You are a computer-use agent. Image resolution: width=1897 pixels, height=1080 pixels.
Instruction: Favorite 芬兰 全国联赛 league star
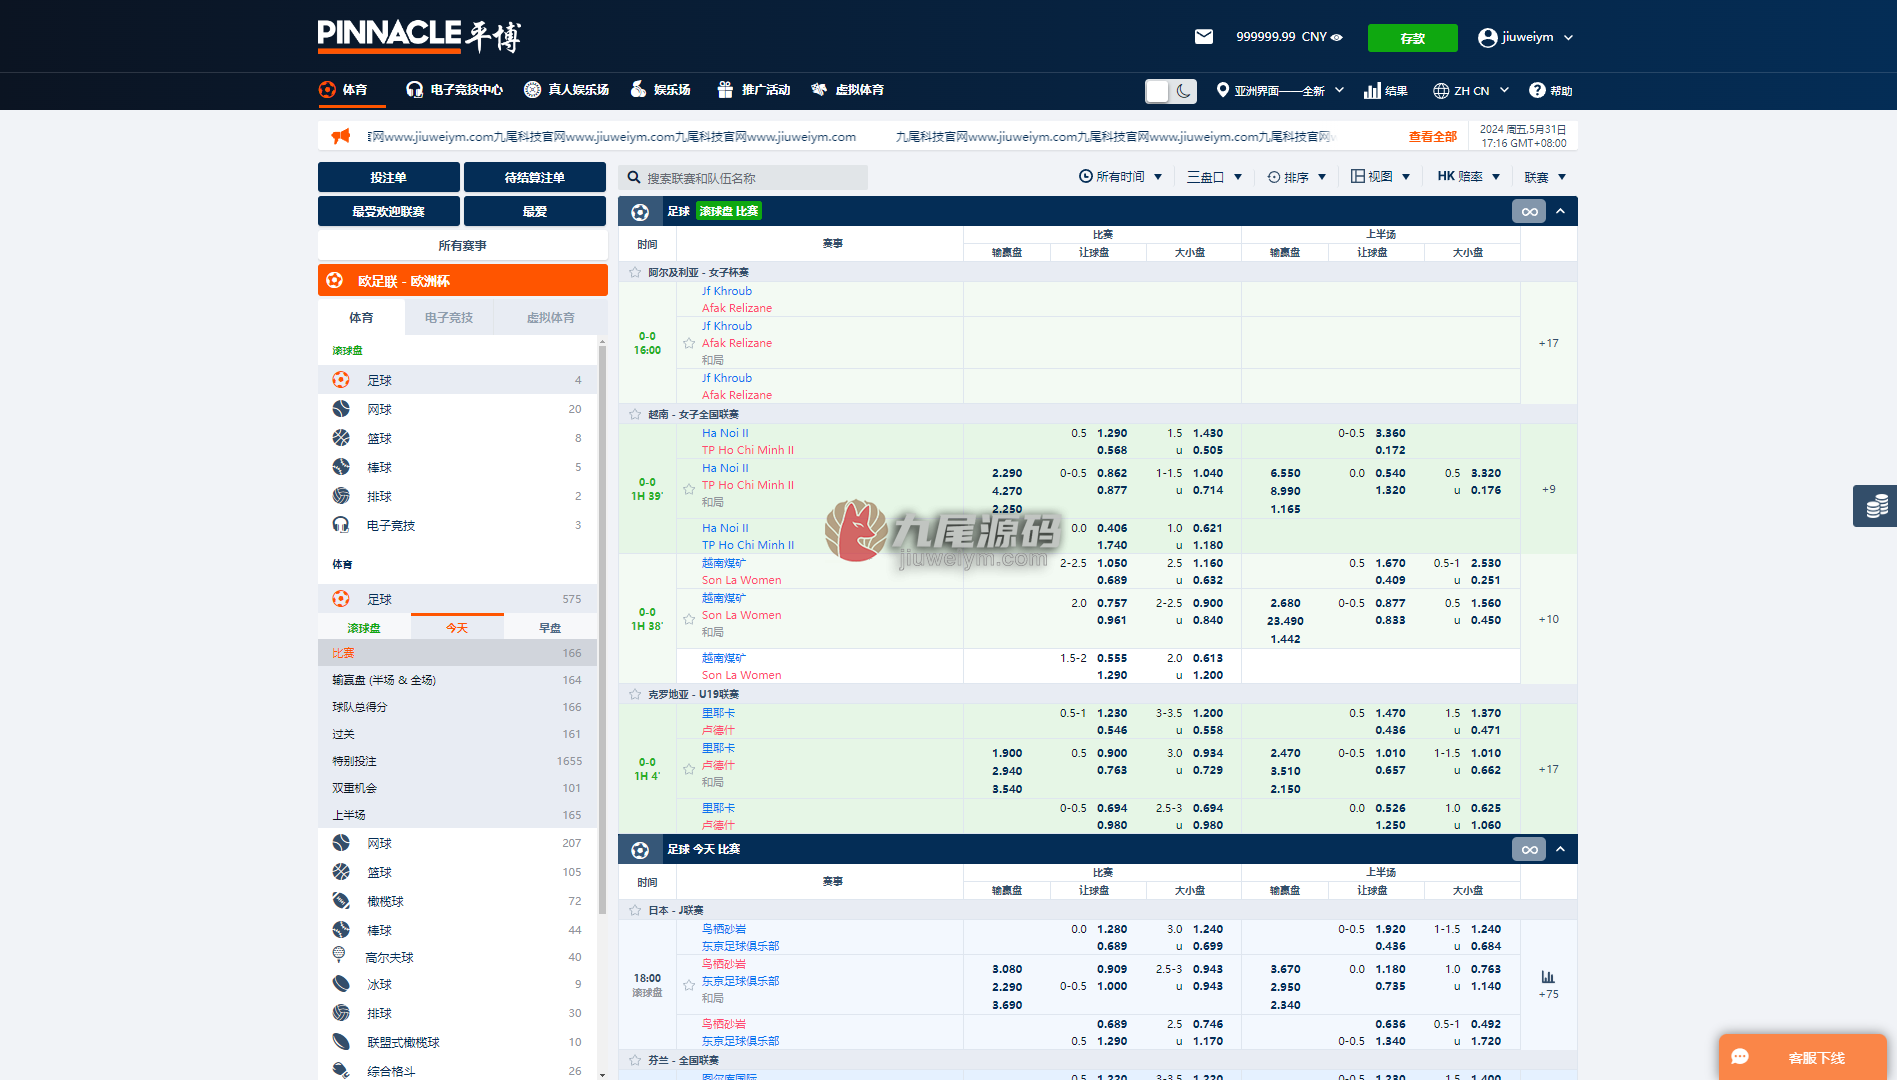(635, 1060)
